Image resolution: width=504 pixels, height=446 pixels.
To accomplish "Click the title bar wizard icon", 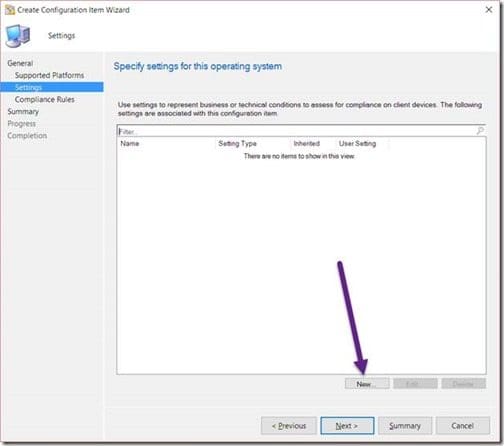I will pyautogui.click(x=10, y=10).
